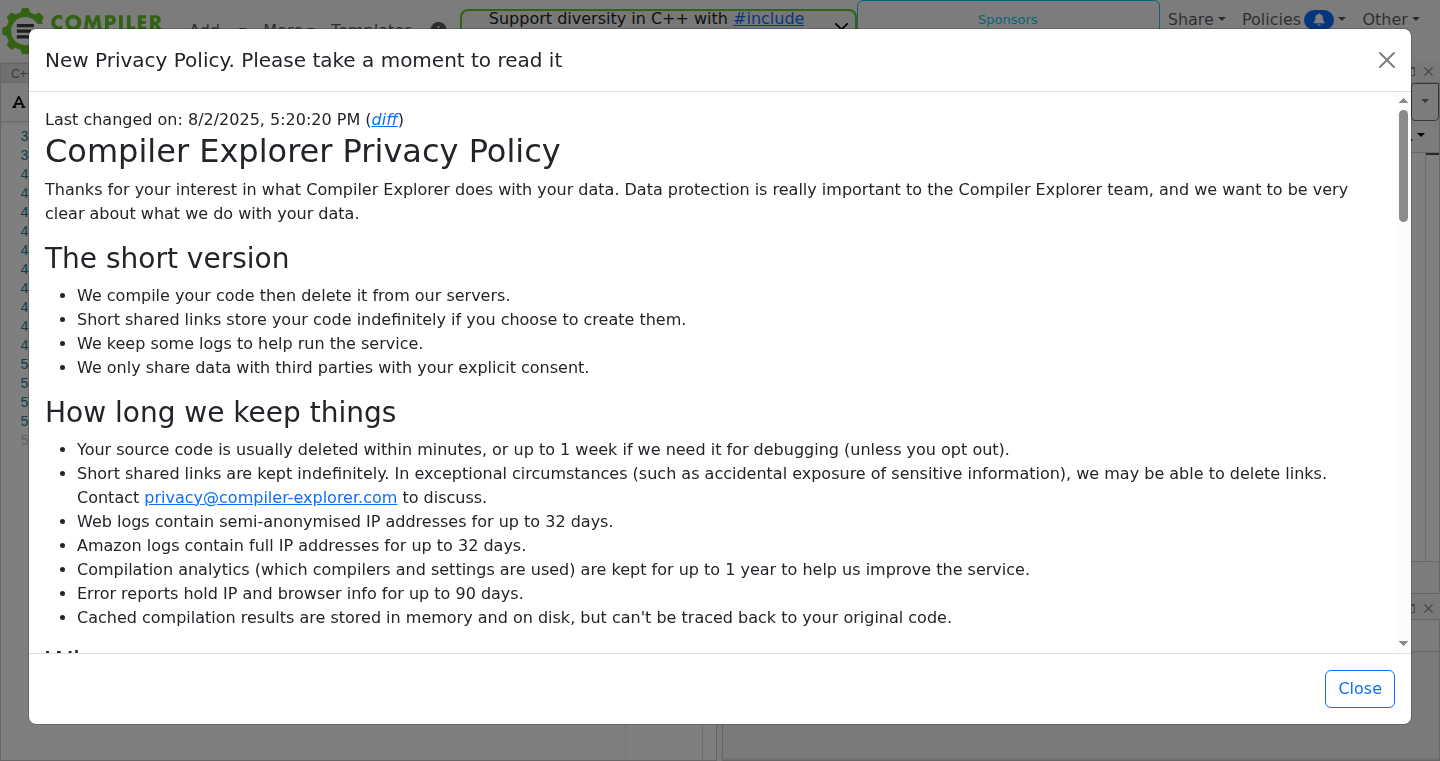The width and height of the screenshot is (1440, 761).
Task: Open the Other dropdown menu
Action: click(1391, 19)
